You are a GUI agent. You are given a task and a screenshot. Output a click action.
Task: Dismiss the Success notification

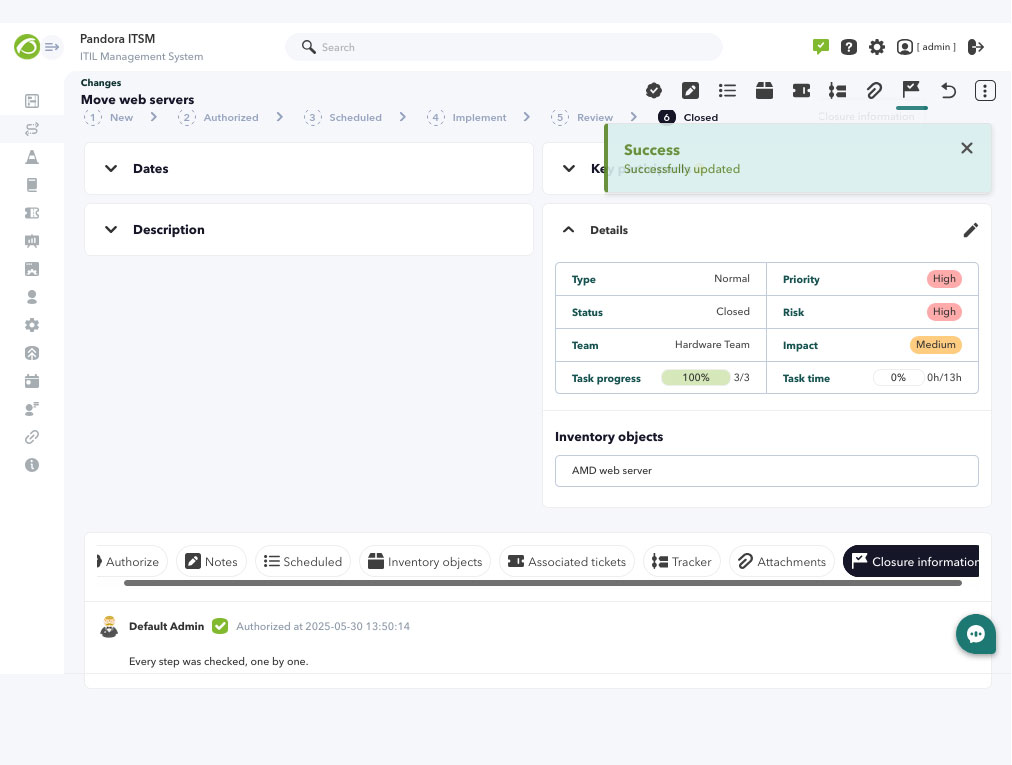point(967,148)
